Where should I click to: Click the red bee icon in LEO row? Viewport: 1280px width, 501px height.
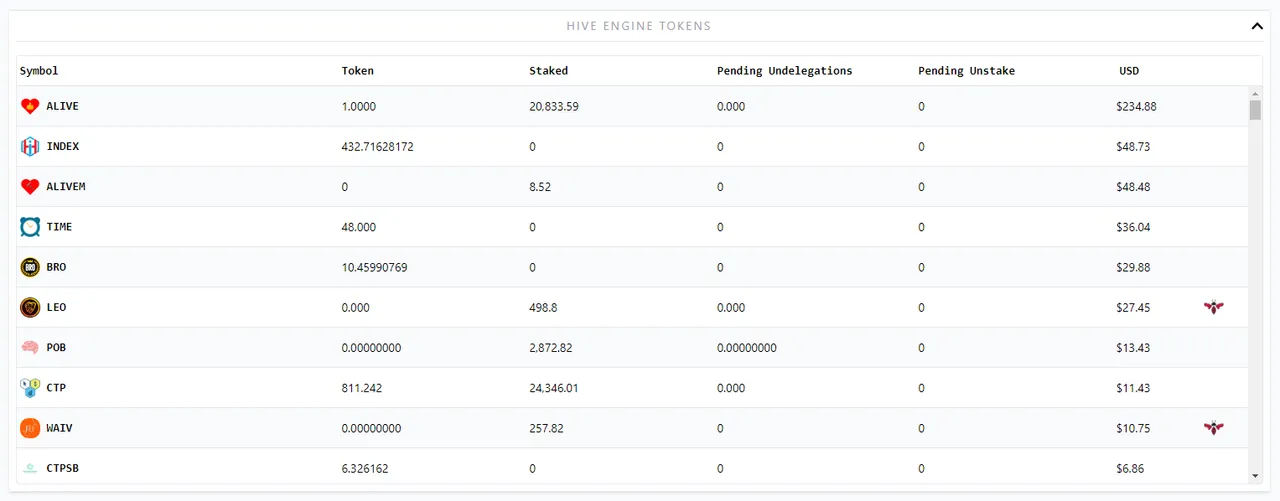(x=1214, y=307)
